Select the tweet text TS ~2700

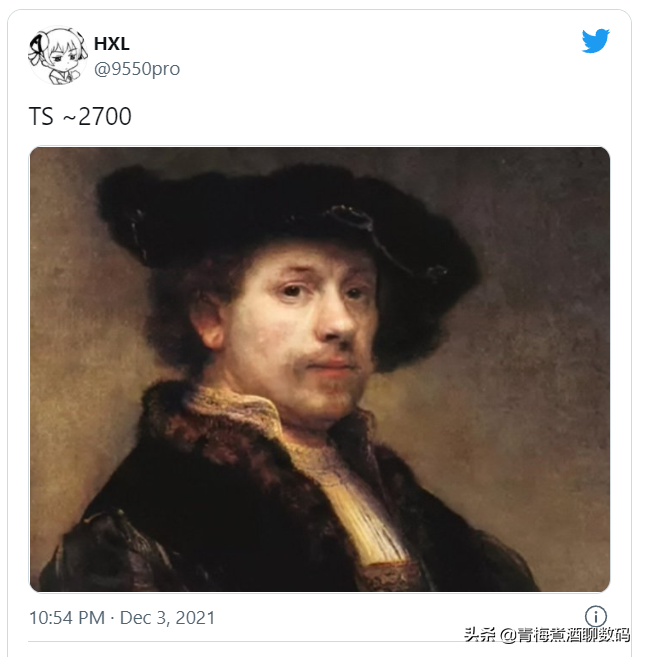[80, 116]
